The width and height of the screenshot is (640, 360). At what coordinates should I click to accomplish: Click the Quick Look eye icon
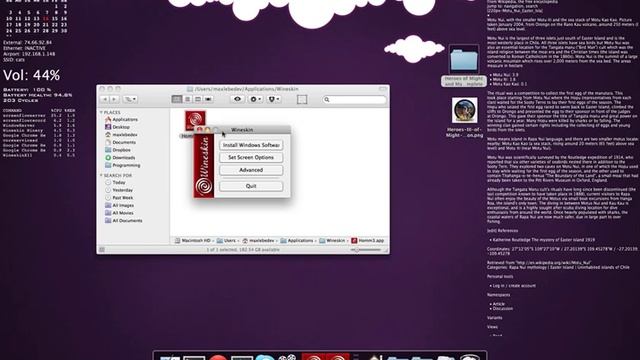pyautogui.click(x=237, y=99)
